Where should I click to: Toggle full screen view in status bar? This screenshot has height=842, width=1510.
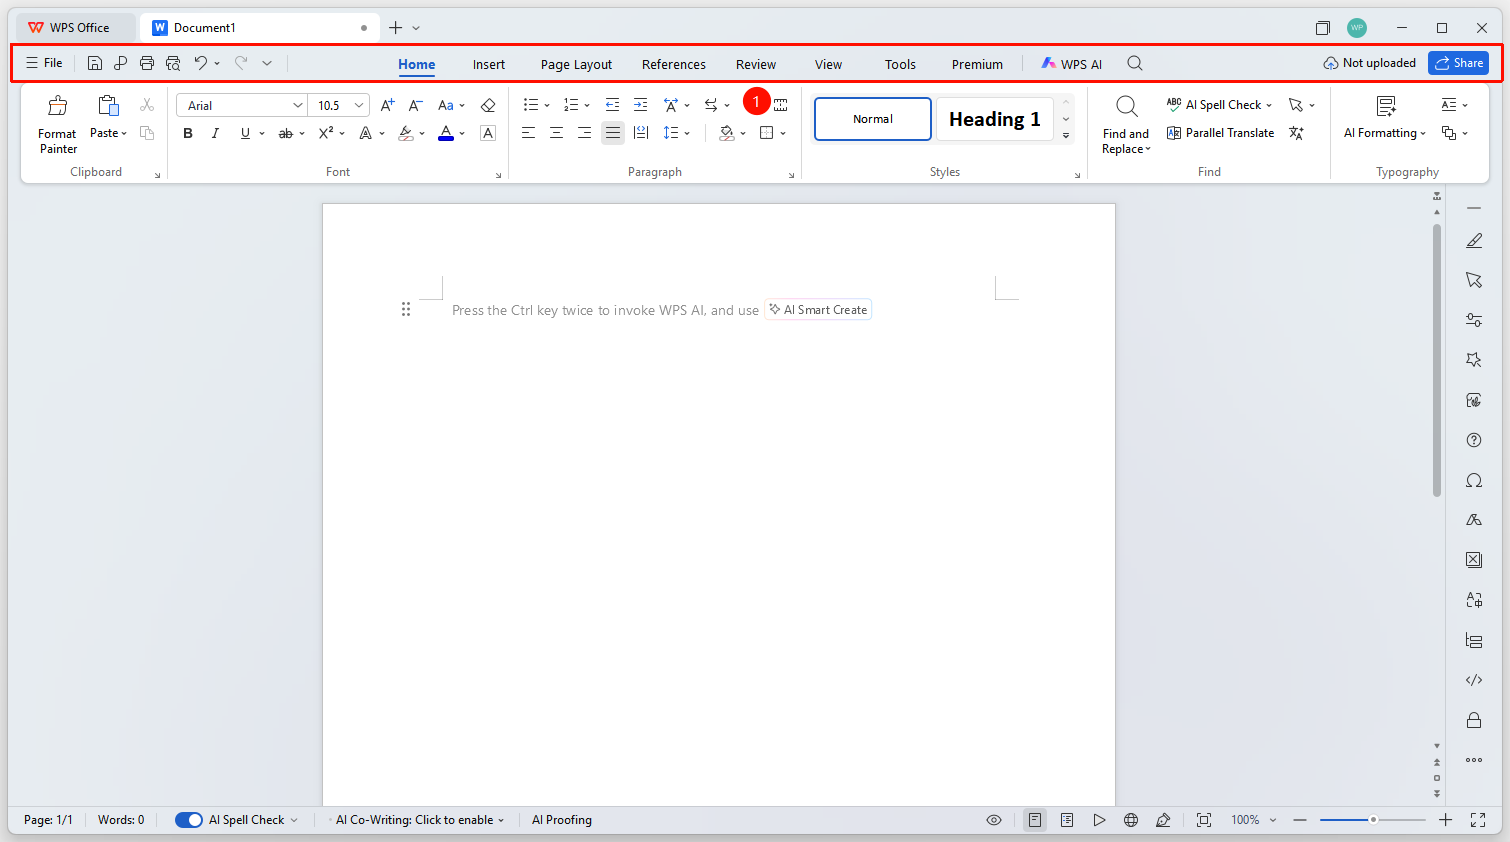1478,820
